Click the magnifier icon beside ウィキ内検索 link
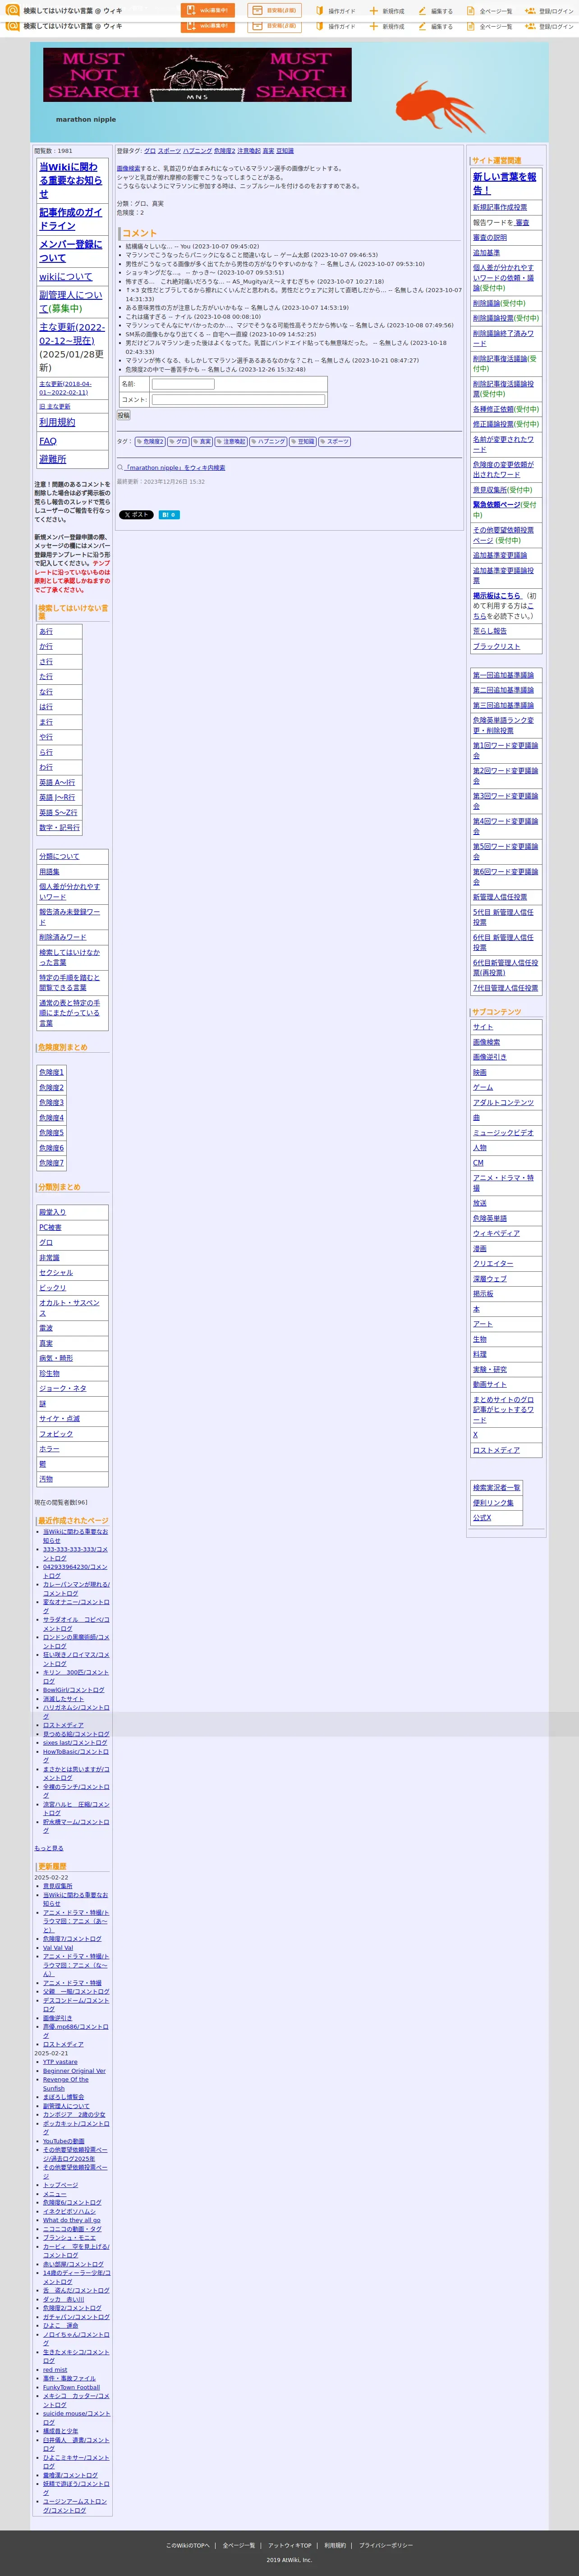 pos(120,467)
